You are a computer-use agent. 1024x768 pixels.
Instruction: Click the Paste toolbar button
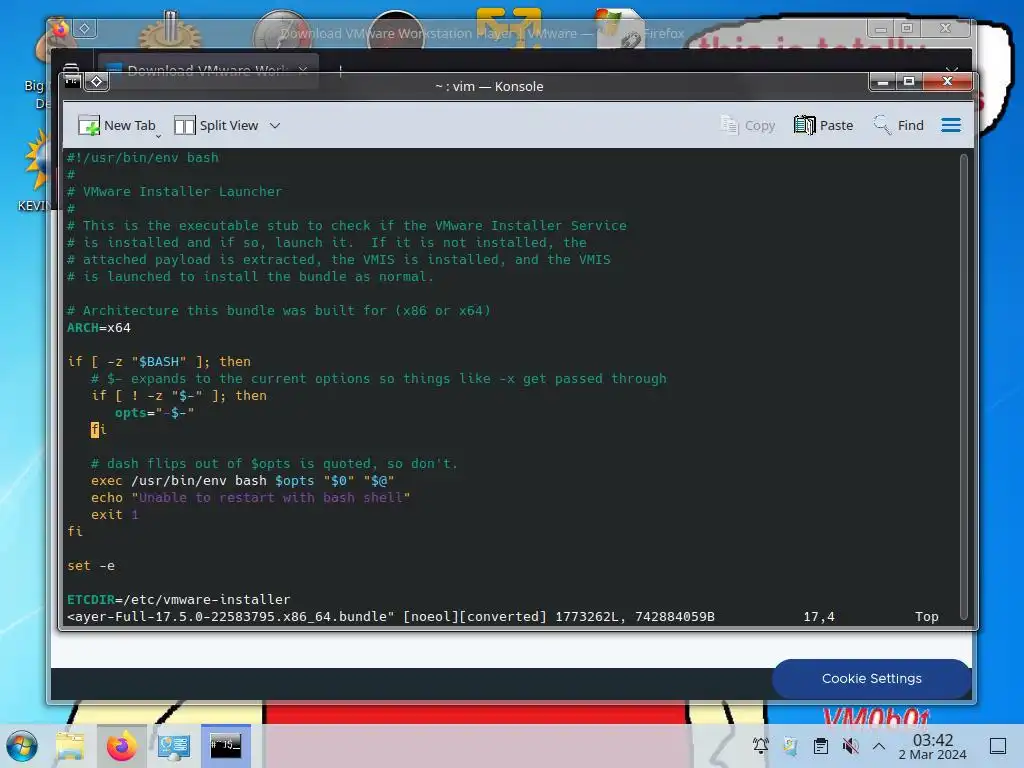coord(824,125)
